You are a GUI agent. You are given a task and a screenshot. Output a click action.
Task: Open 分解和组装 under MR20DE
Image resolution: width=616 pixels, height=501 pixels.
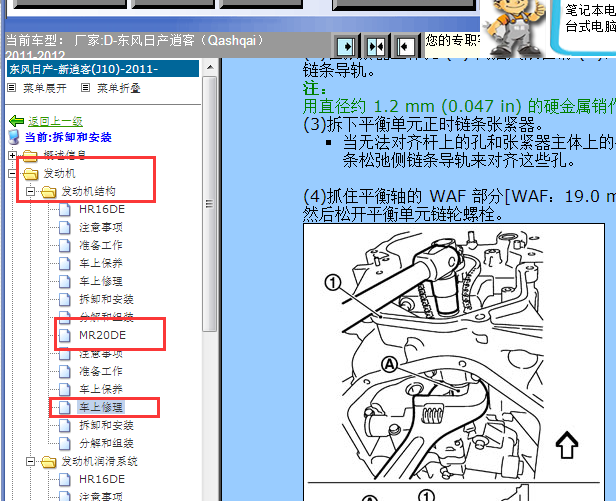tap(106, 443)
